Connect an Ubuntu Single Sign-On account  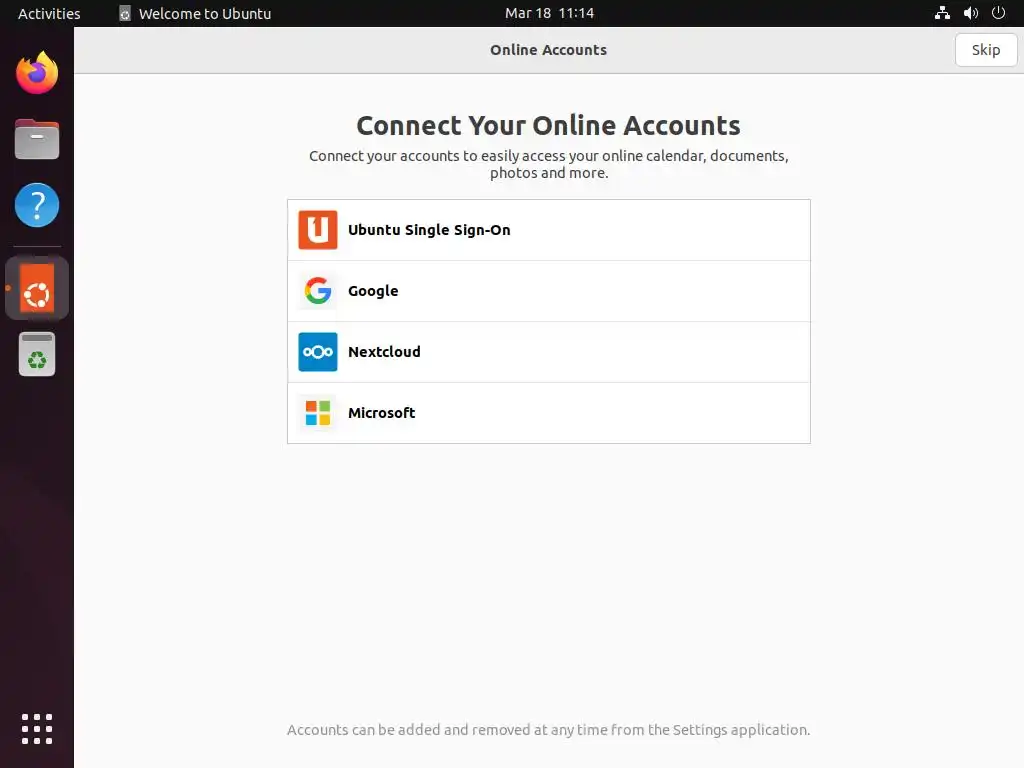click(549, 230)
